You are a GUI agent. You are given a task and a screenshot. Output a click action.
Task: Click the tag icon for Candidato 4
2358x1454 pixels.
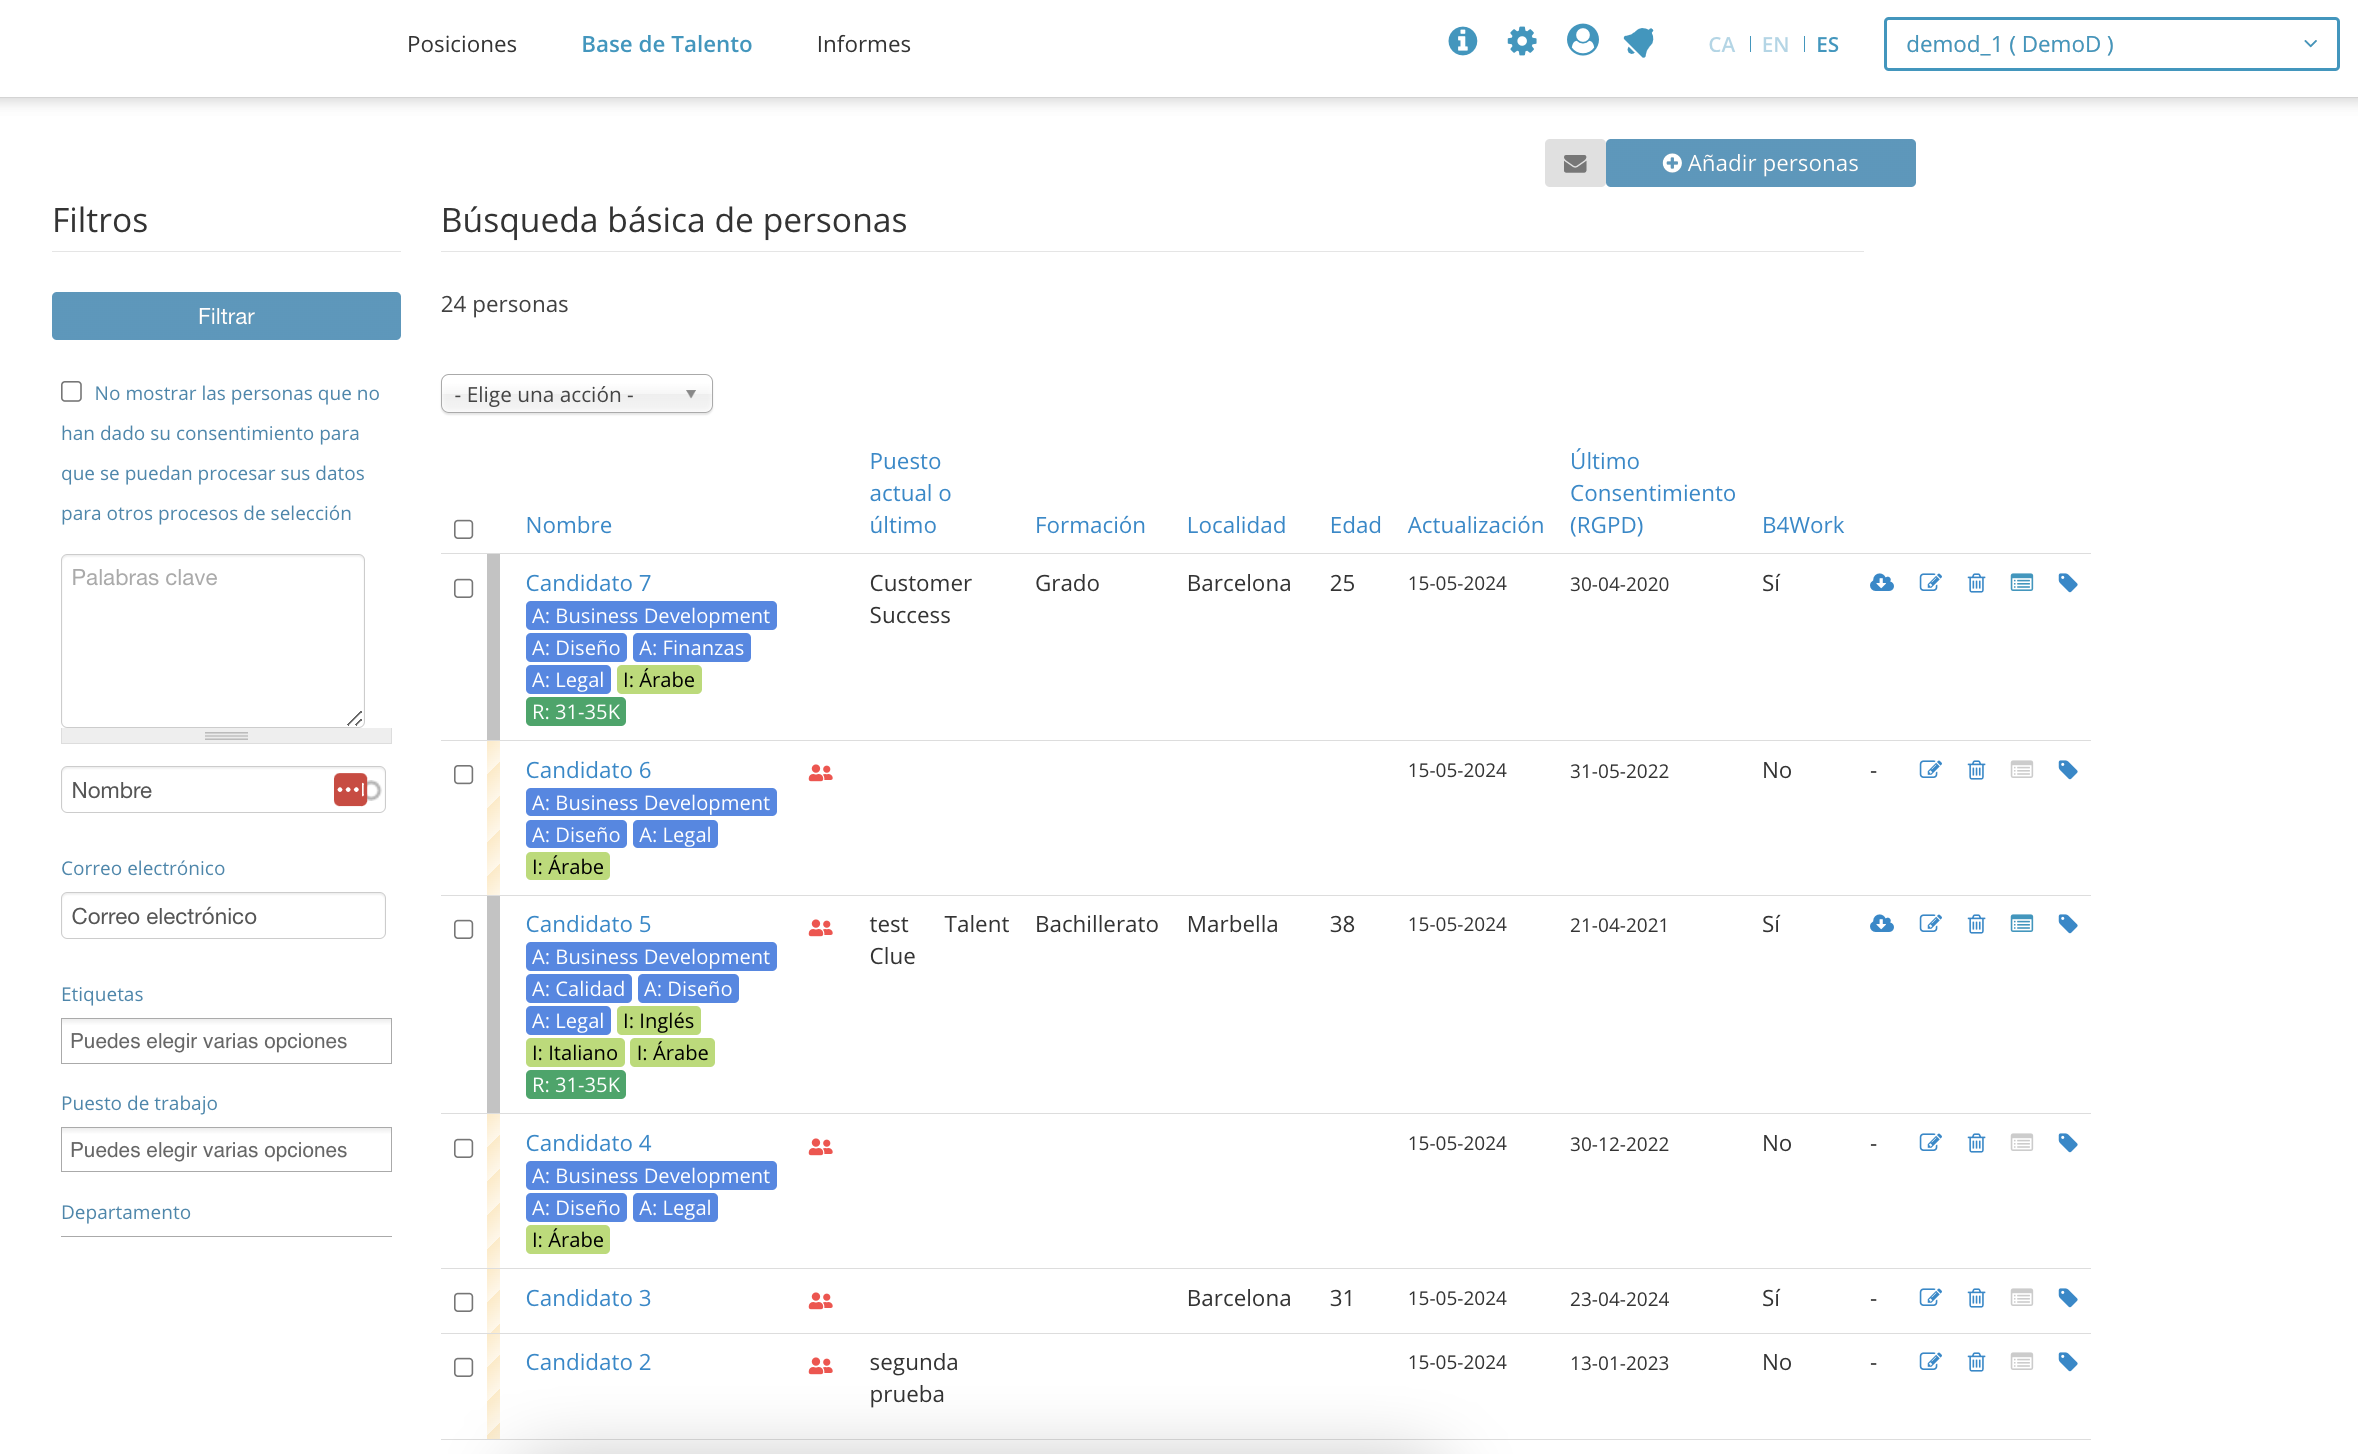(x=2068, y=1143)
